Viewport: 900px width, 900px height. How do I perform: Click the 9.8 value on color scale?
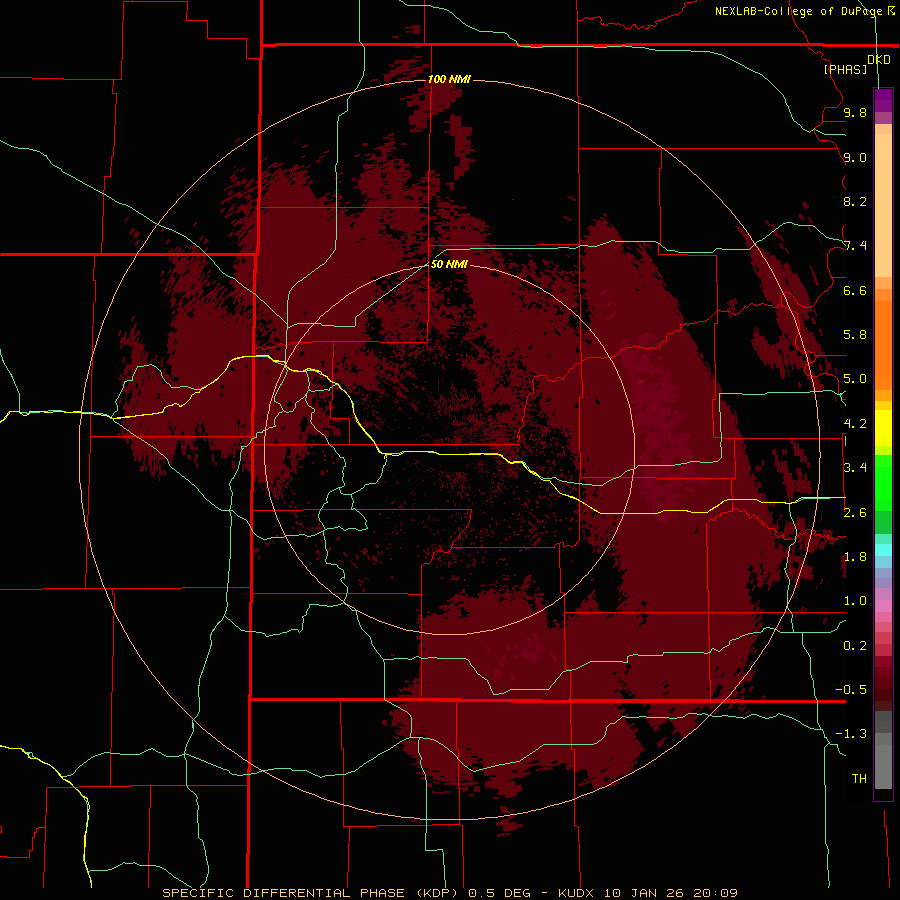855,112
